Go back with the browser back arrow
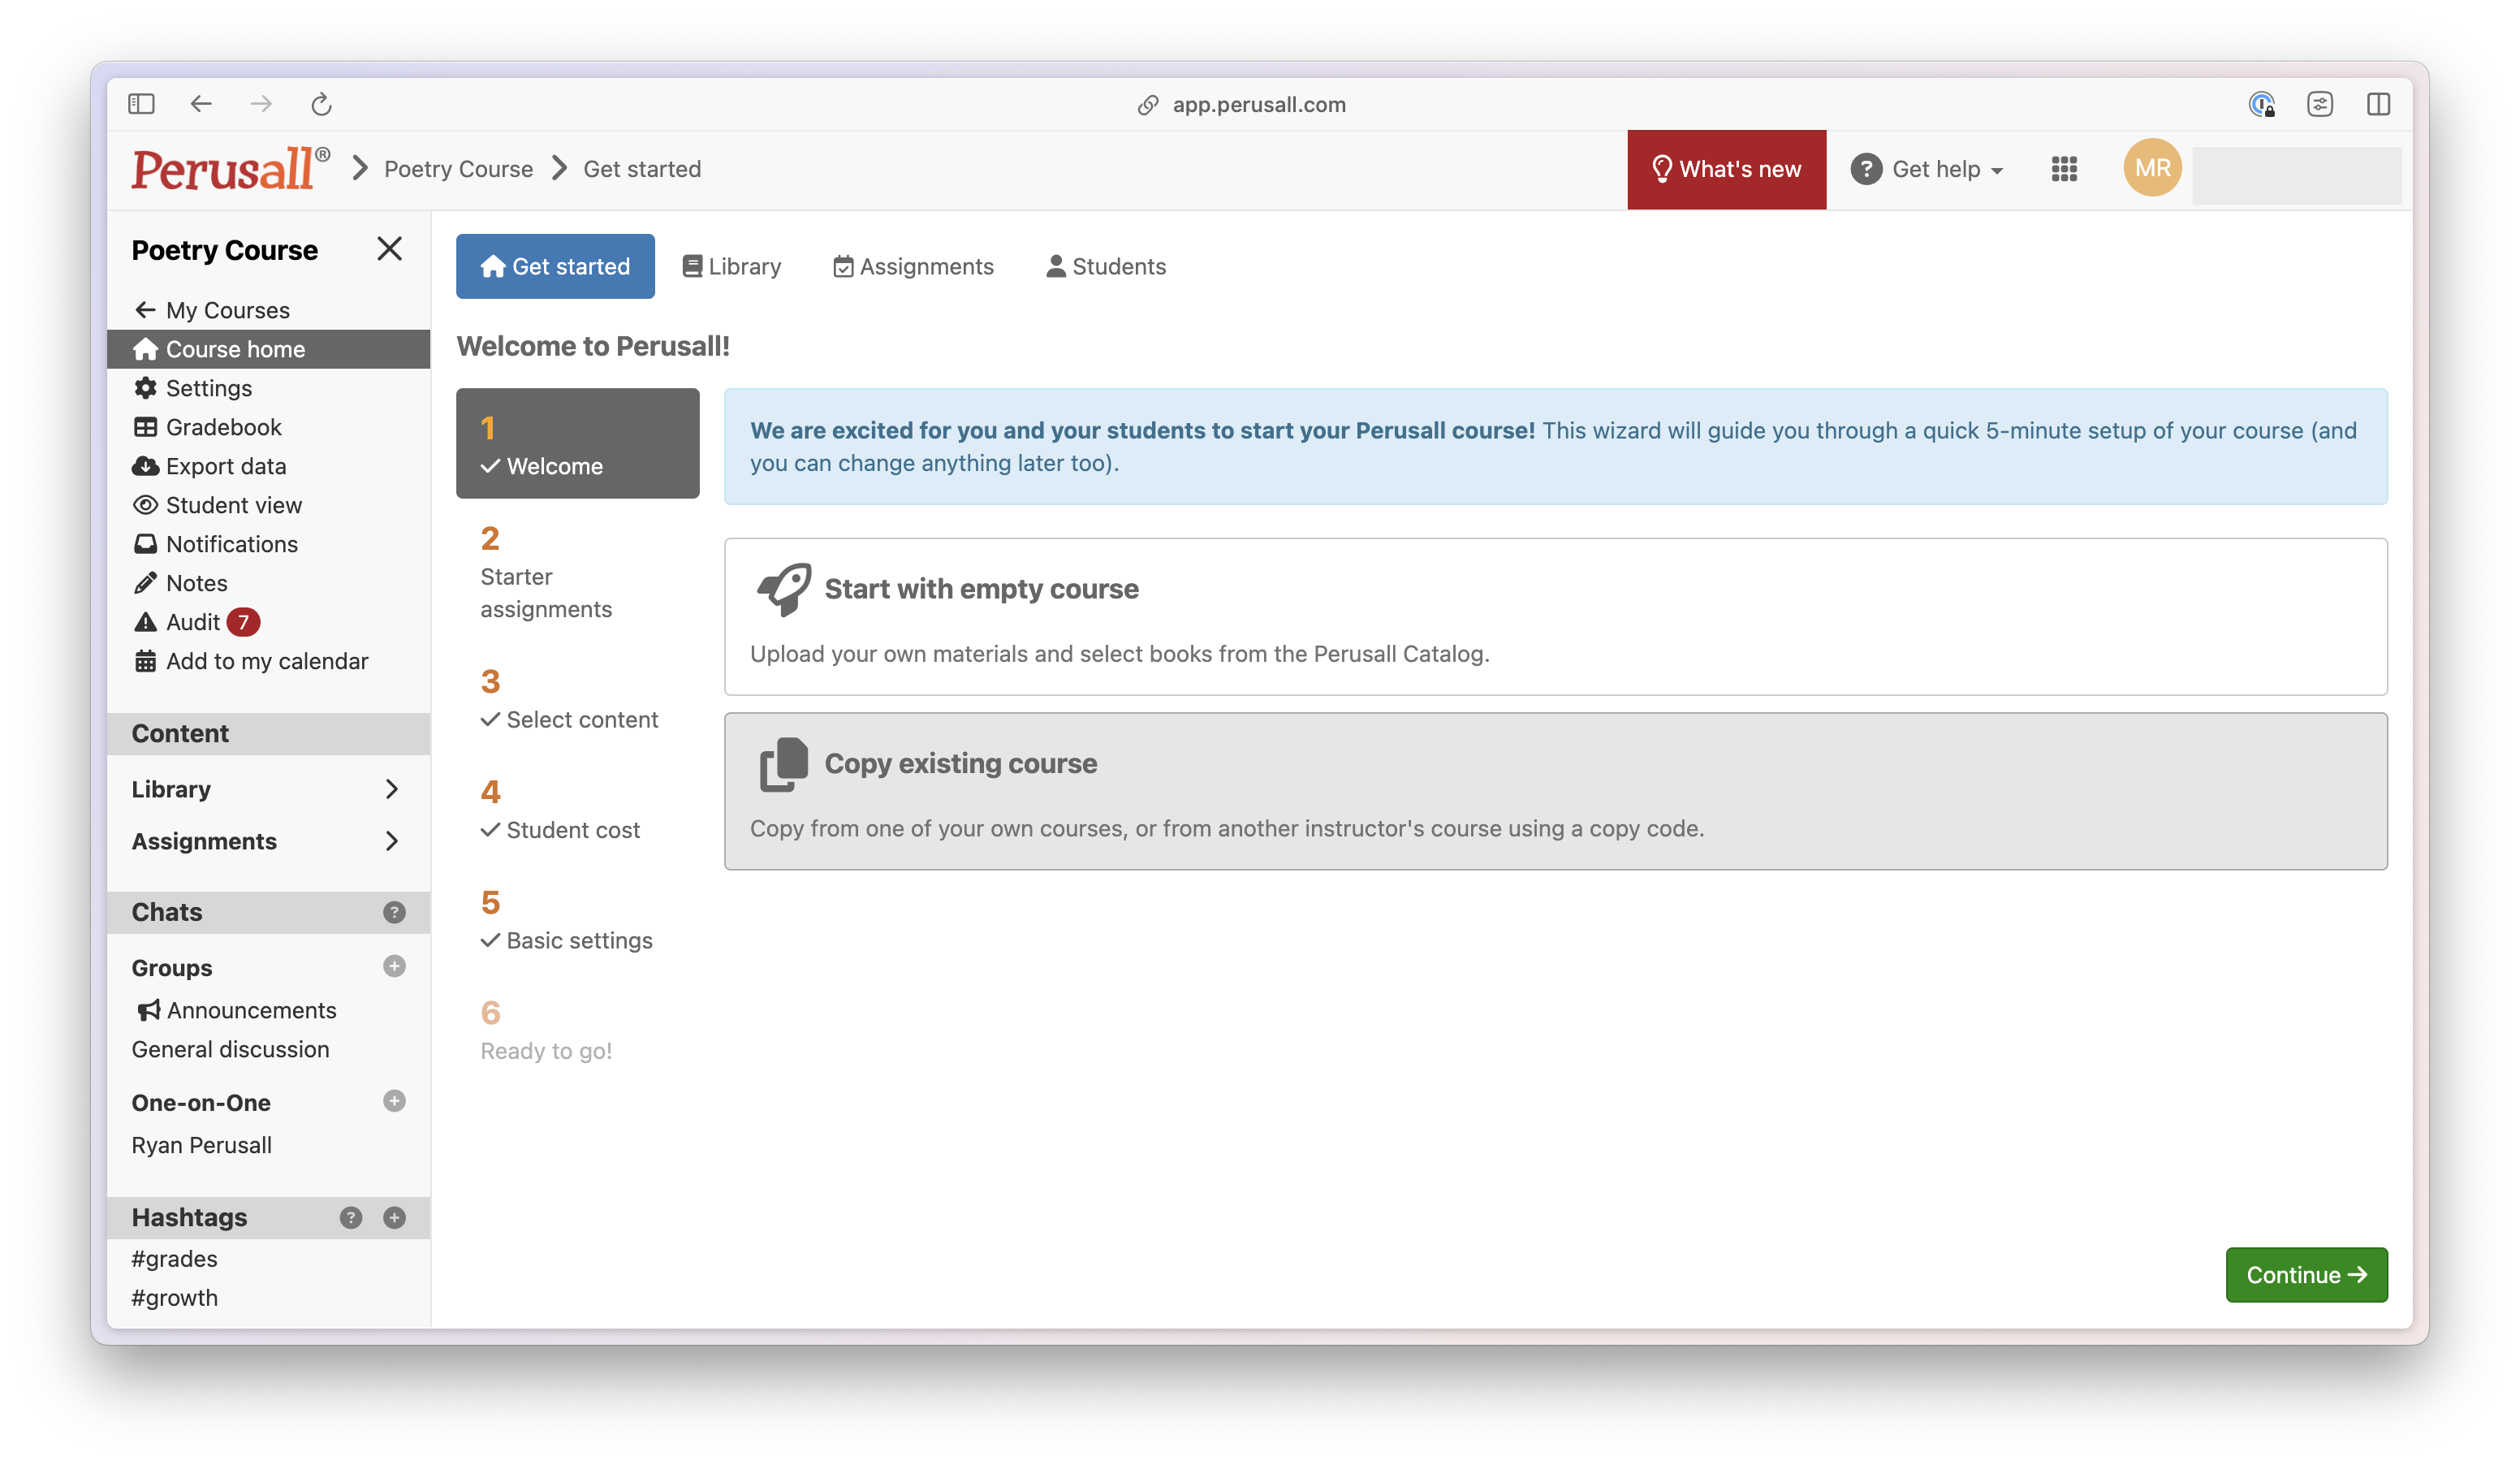2520x1465 pixels. coord(201,104)
